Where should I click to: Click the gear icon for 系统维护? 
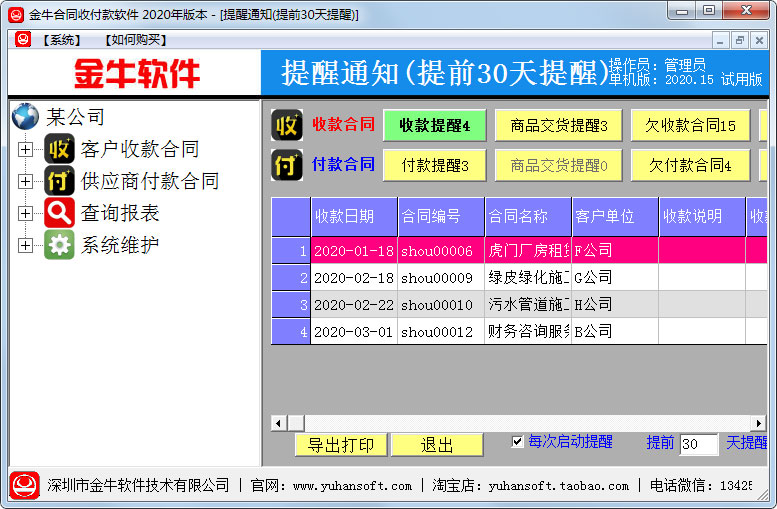pos(59,245)
